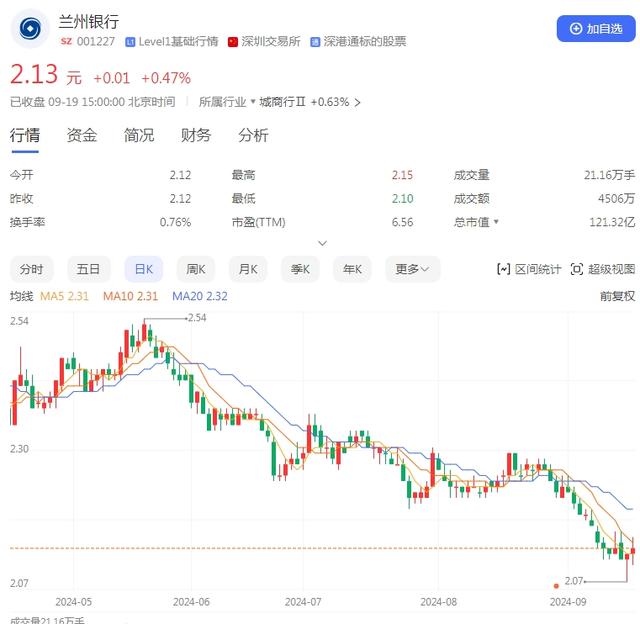Screen dimensions: 640x624
Task: Click the MA10 2.31 legend
Action: (x=130, y=296)
